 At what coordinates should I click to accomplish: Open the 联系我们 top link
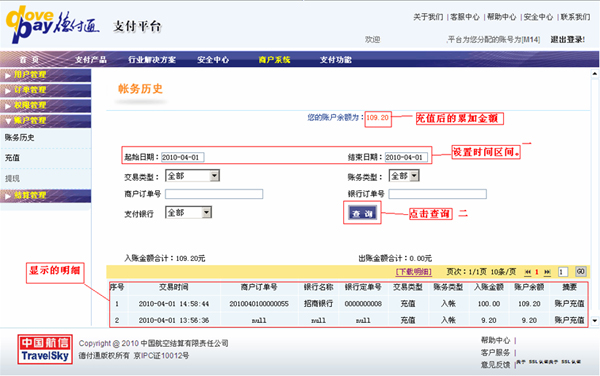click(575, 17)
